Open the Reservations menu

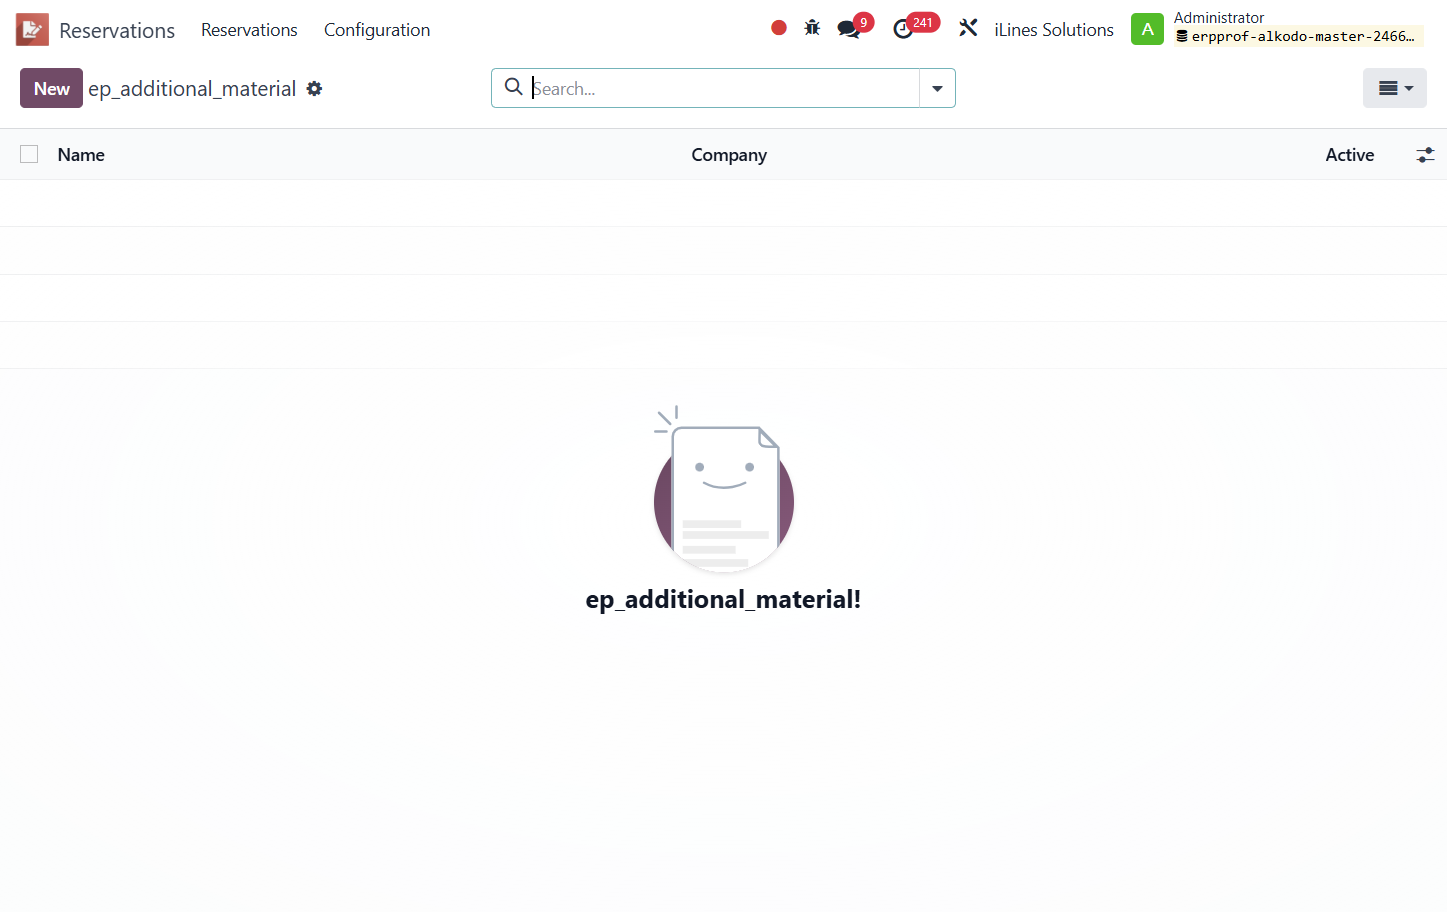click(249, 30)
